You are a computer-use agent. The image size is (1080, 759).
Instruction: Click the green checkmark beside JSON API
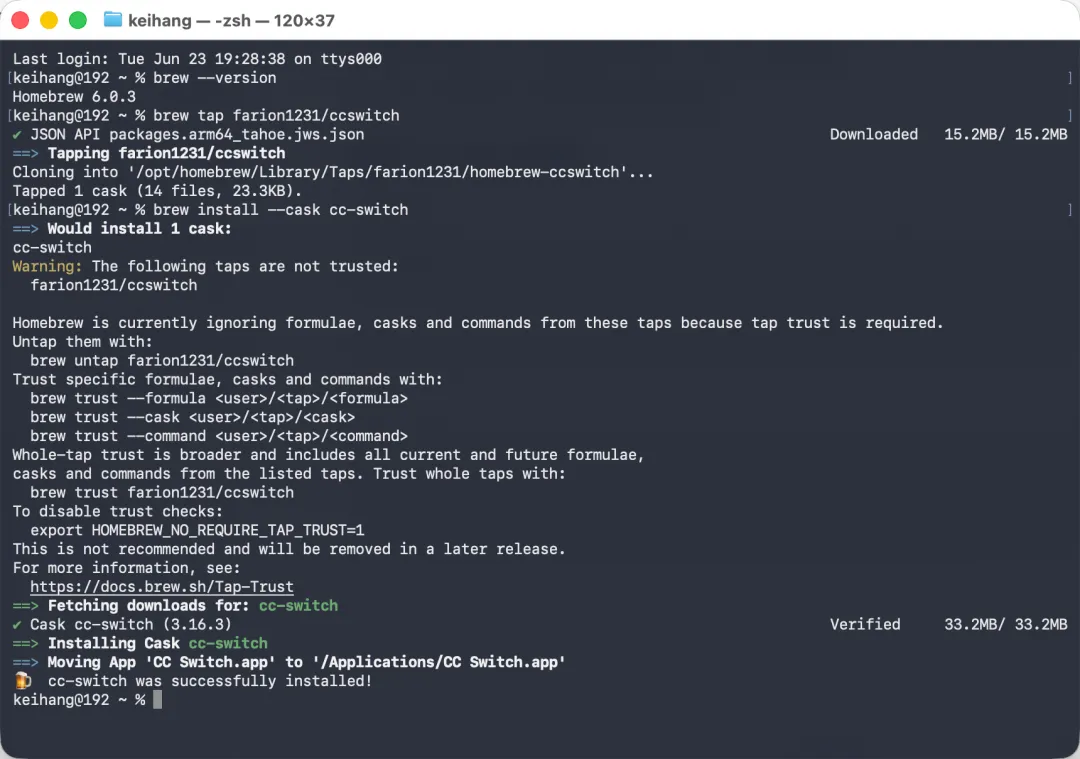[17, 134]
